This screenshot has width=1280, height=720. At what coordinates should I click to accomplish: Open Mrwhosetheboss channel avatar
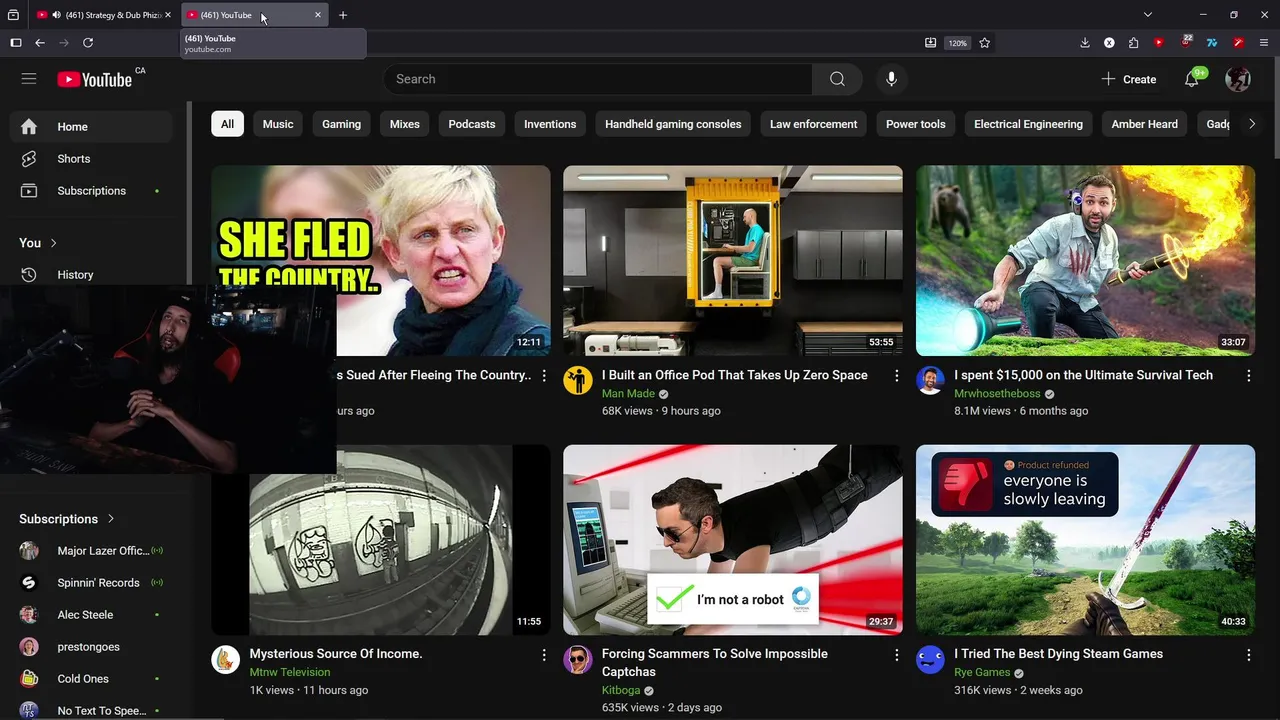tap(930, 380)
